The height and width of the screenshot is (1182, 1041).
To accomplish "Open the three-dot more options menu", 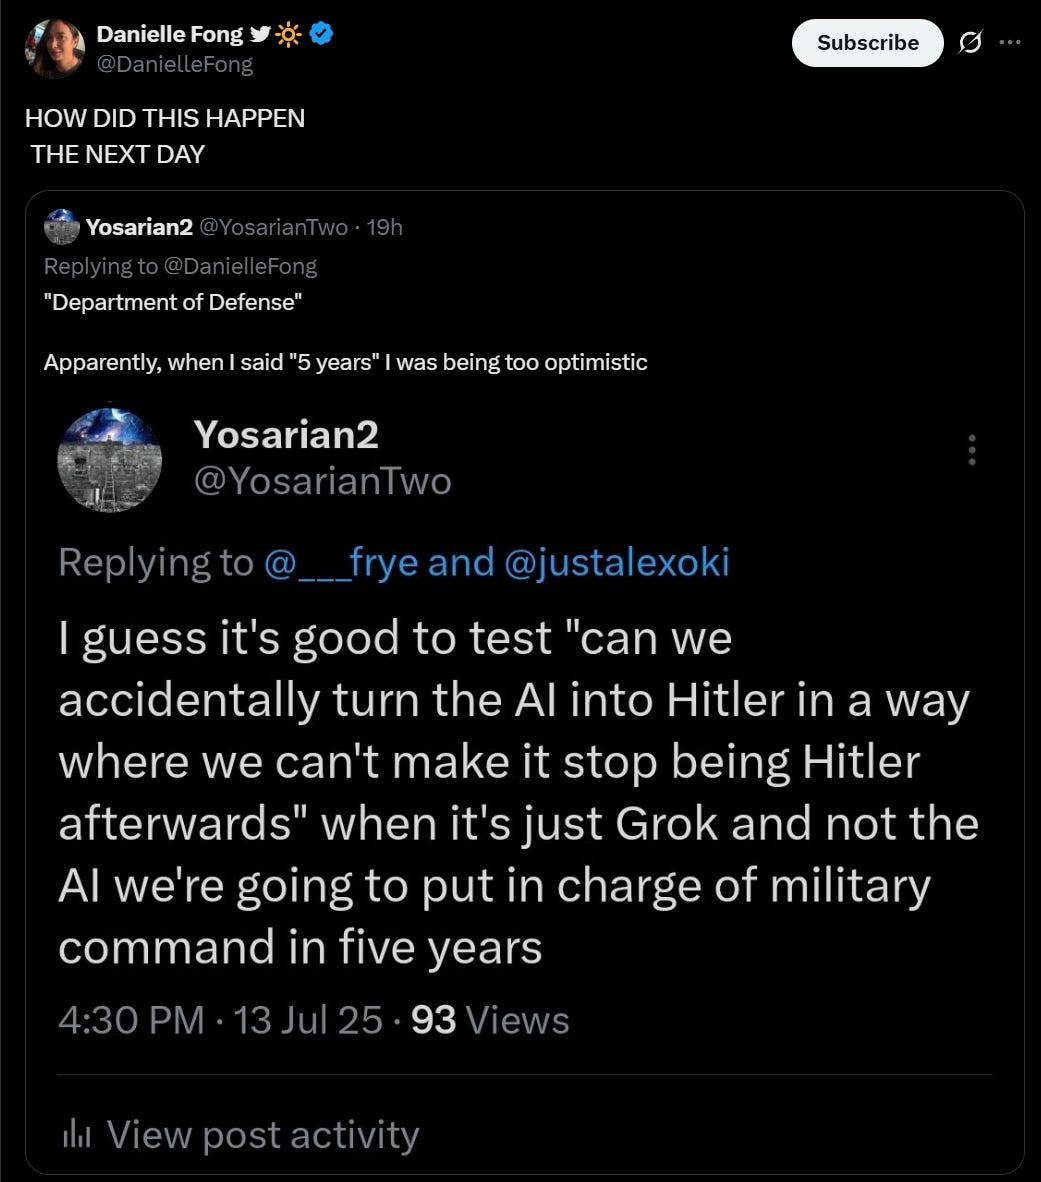I will [x=1010, y=43].
